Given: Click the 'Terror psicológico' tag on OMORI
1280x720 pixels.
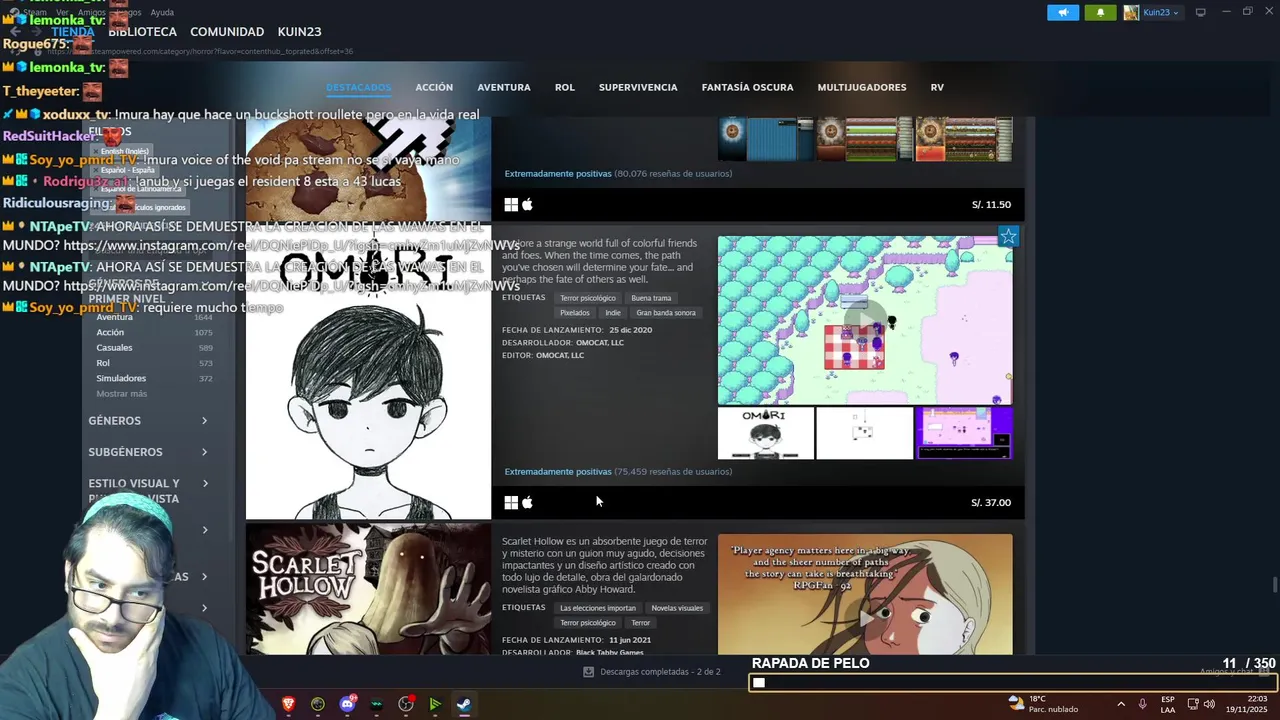Looking at the screenshot, I should click(x=588, y=298).
